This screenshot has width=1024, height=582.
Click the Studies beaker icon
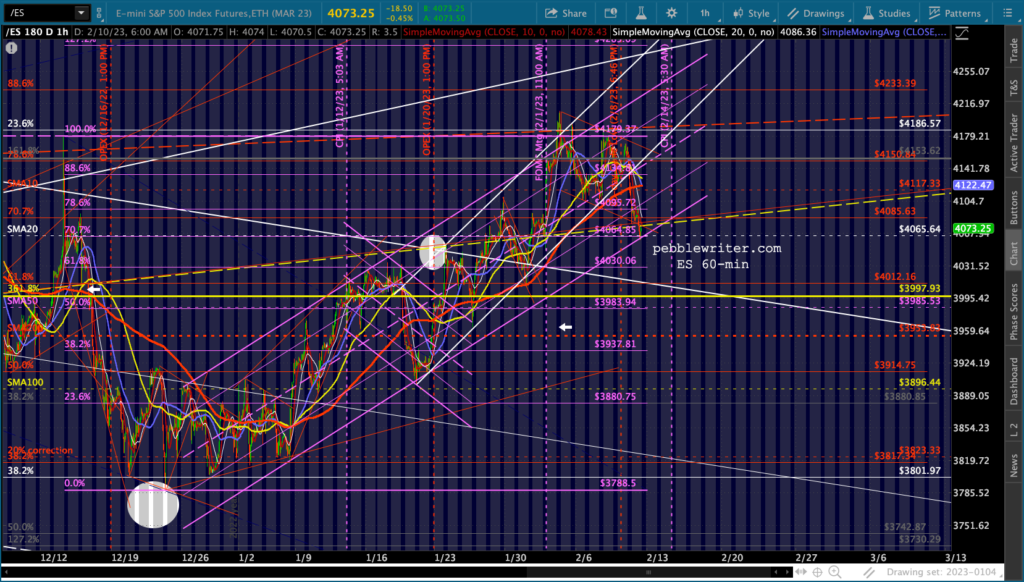[868, 13]
